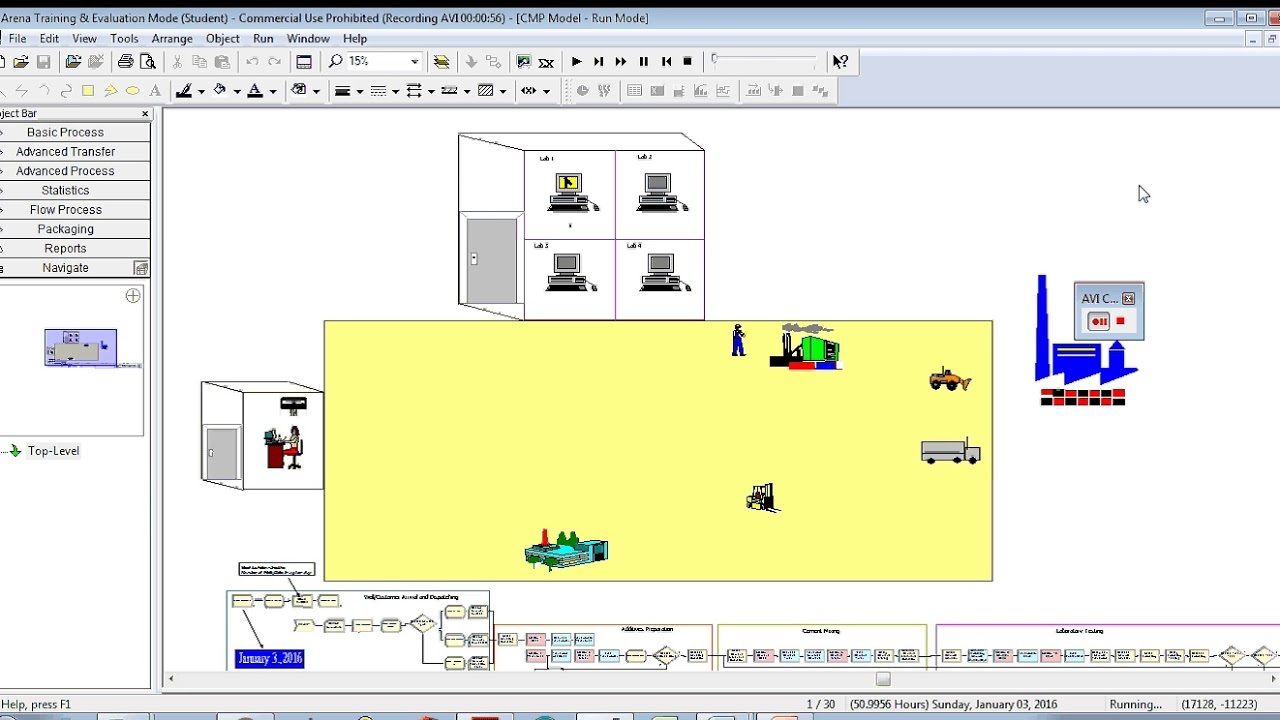
Task: Click the Print icon in the toolbar
Action: [125, 62]
